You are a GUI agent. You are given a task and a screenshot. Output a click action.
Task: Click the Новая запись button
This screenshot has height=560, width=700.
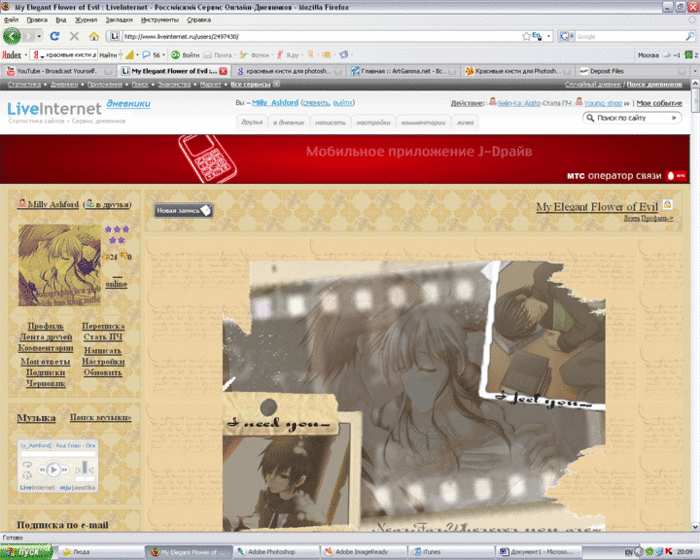183,210
